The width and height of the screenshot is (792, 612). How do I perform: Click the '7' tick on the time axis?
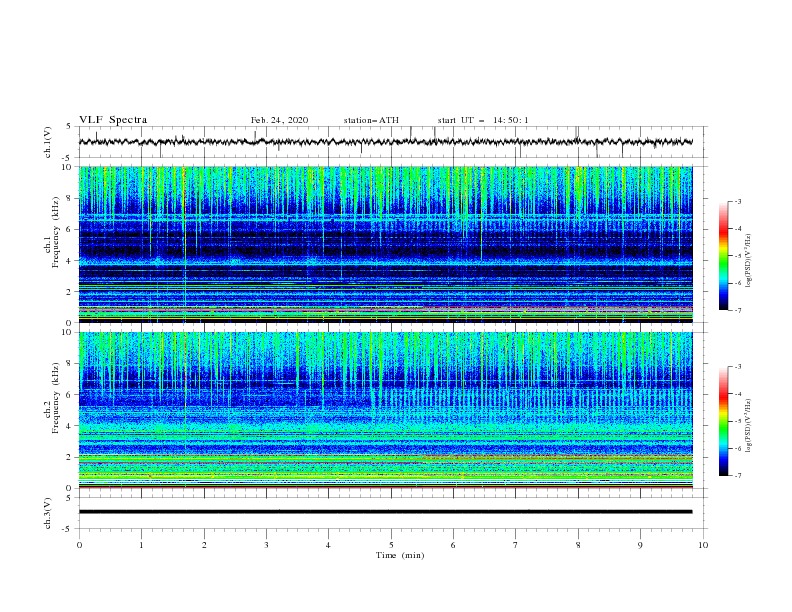[x=516, y=545]
